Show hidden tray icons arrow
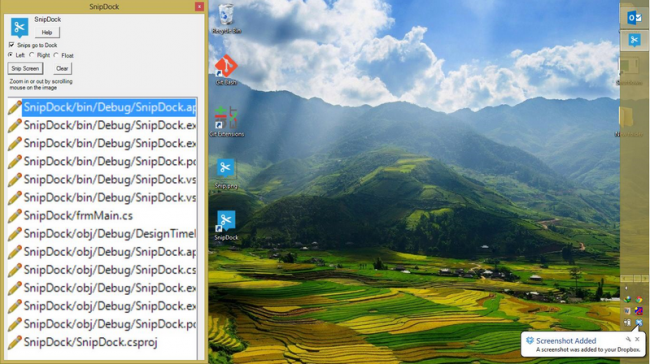Image resolution: width=650 pixels, height=364 pixels. click(x=626, y=288)
